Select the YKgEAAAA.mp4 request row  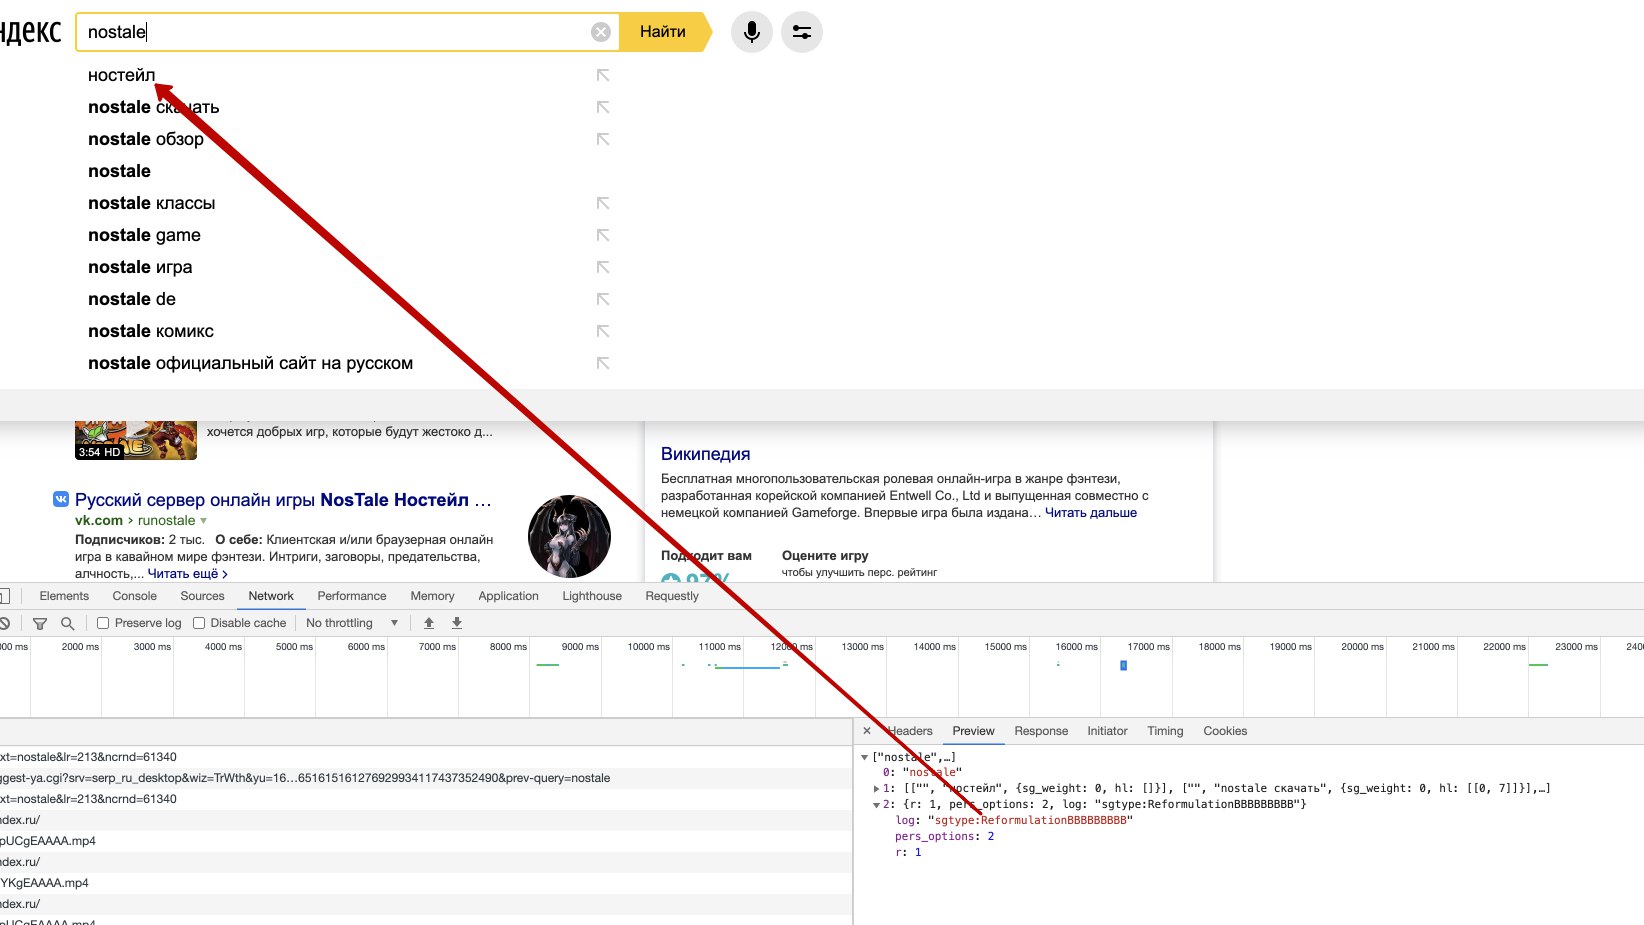tap(426, 883)
